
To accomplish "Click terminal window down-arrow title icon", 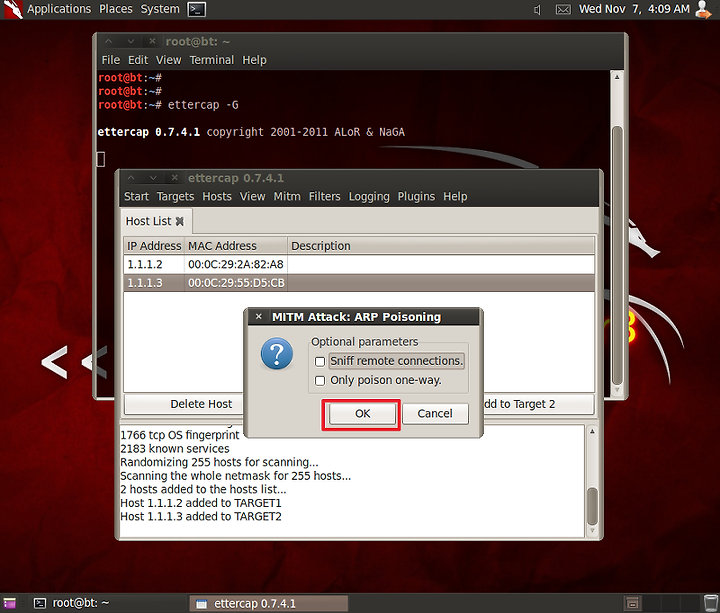I will click(x=131, y=41).
